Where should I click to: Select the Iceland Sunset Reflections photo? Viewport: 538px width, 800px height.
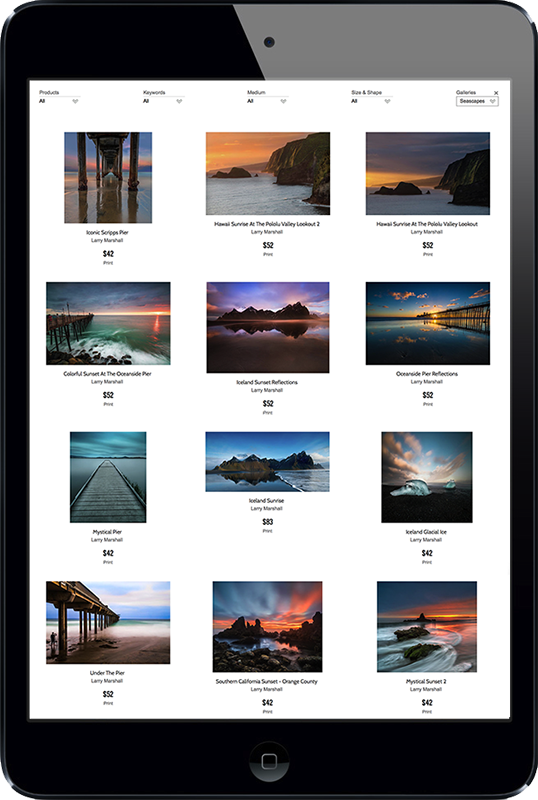pos(267,327)
